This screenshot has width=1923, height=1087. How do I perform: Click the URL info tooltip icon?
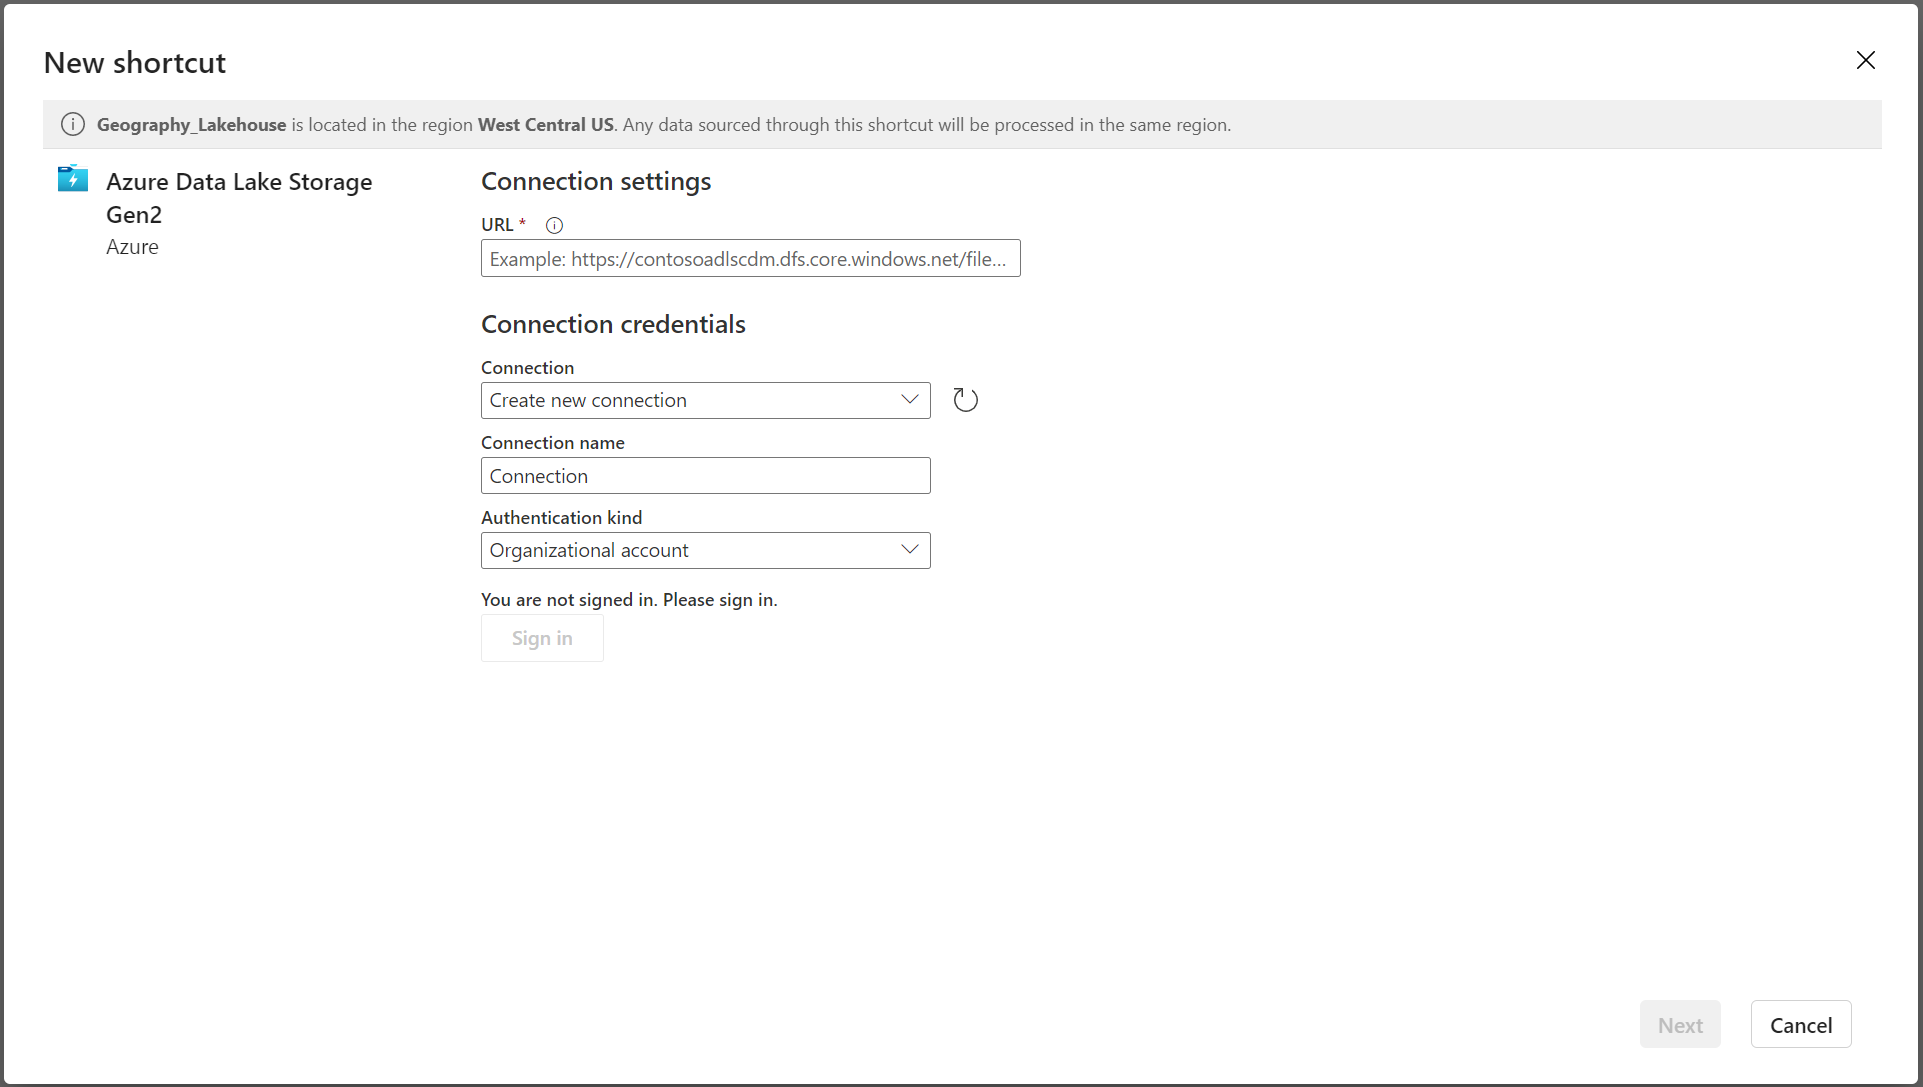(554, 225)
